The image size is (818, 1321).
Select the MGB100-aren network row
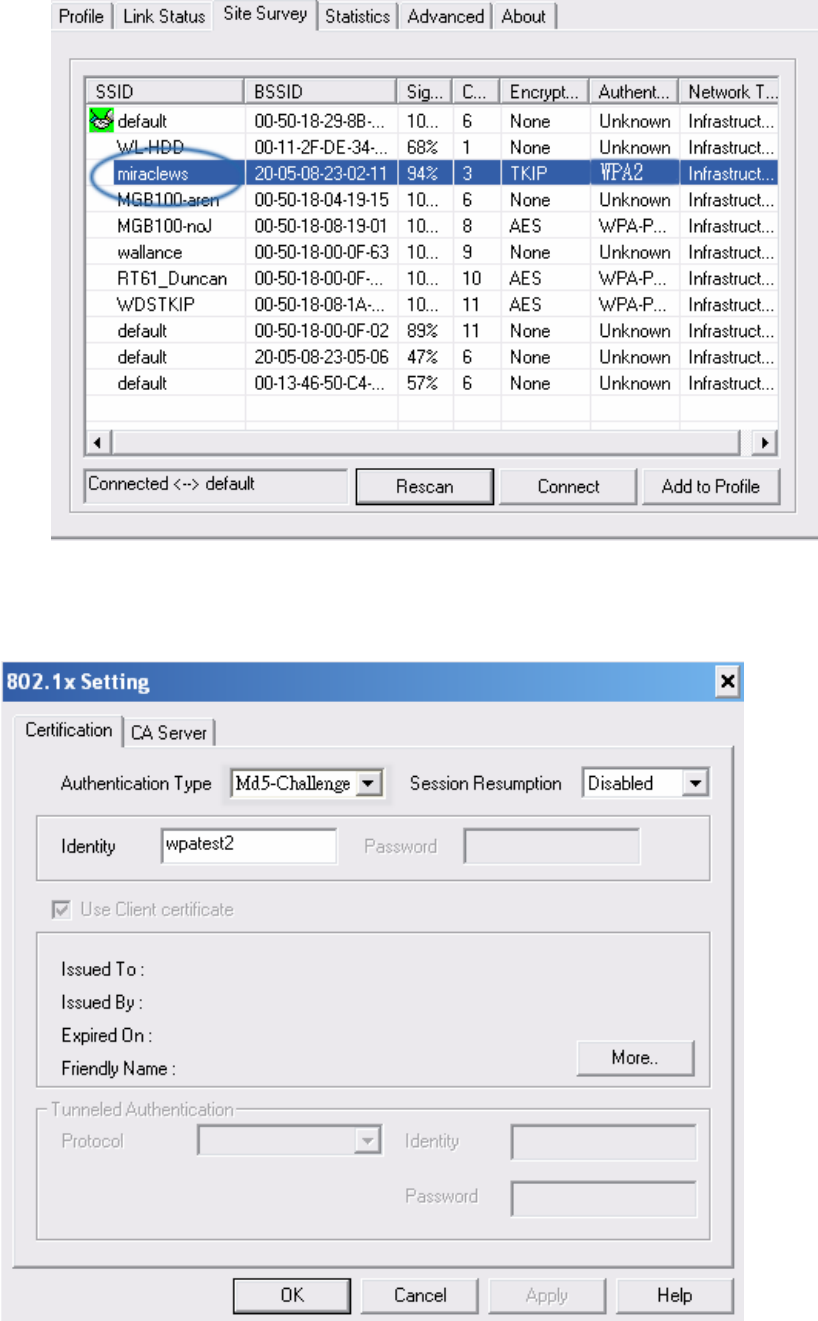[x=432, y=200]
